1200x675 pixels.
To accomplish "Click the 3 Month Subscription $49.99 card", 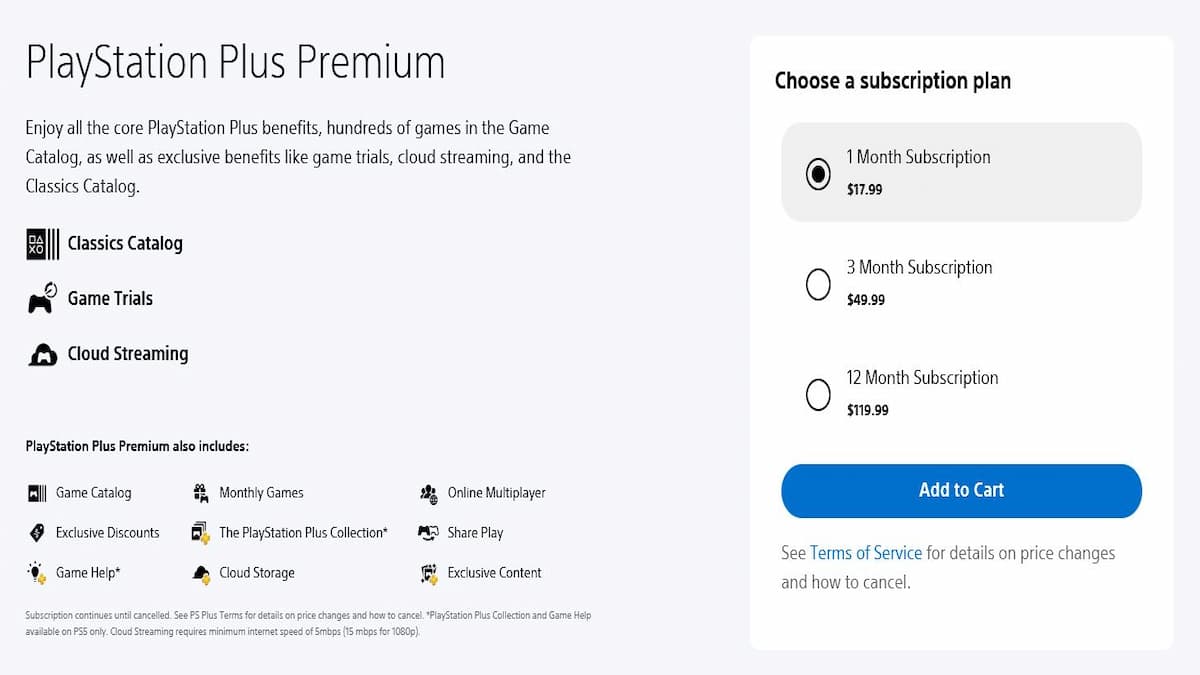I will coord(961,283).
